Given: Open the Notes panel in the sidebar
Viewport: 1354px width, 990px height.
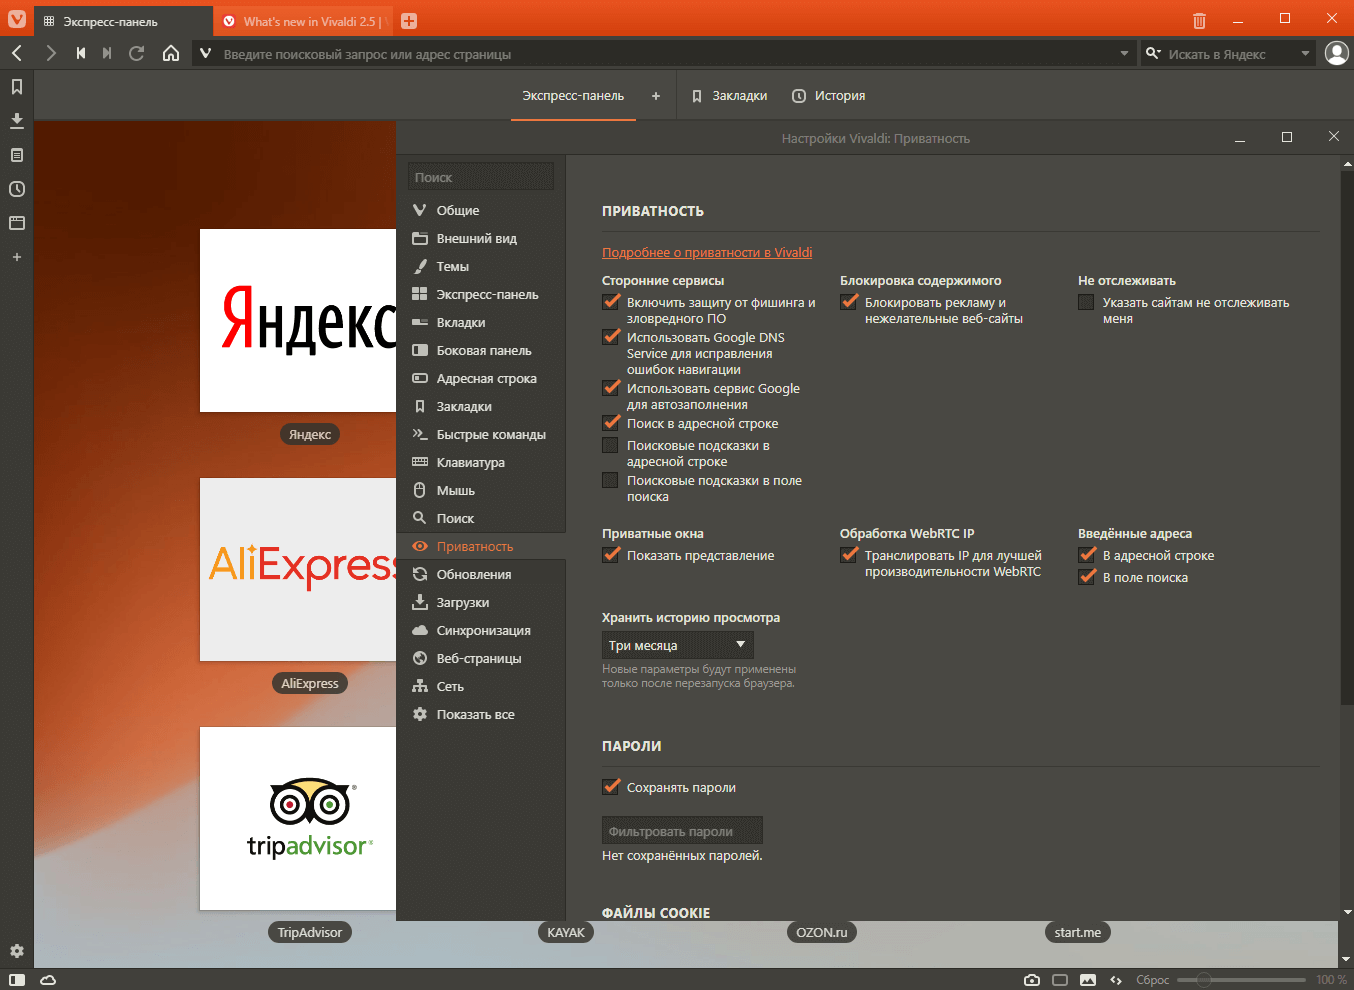Looking at the screenshot, I should [x=16, y=155].
